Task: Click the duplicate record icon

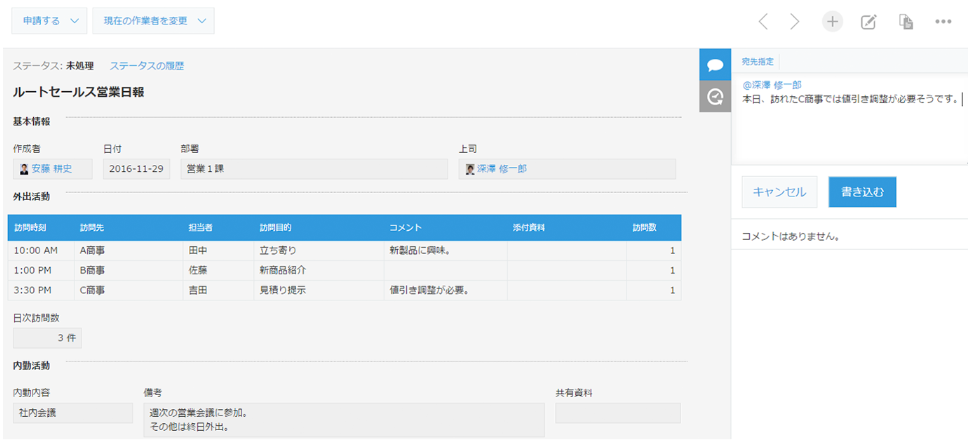Action: click(x=906, y=21)
